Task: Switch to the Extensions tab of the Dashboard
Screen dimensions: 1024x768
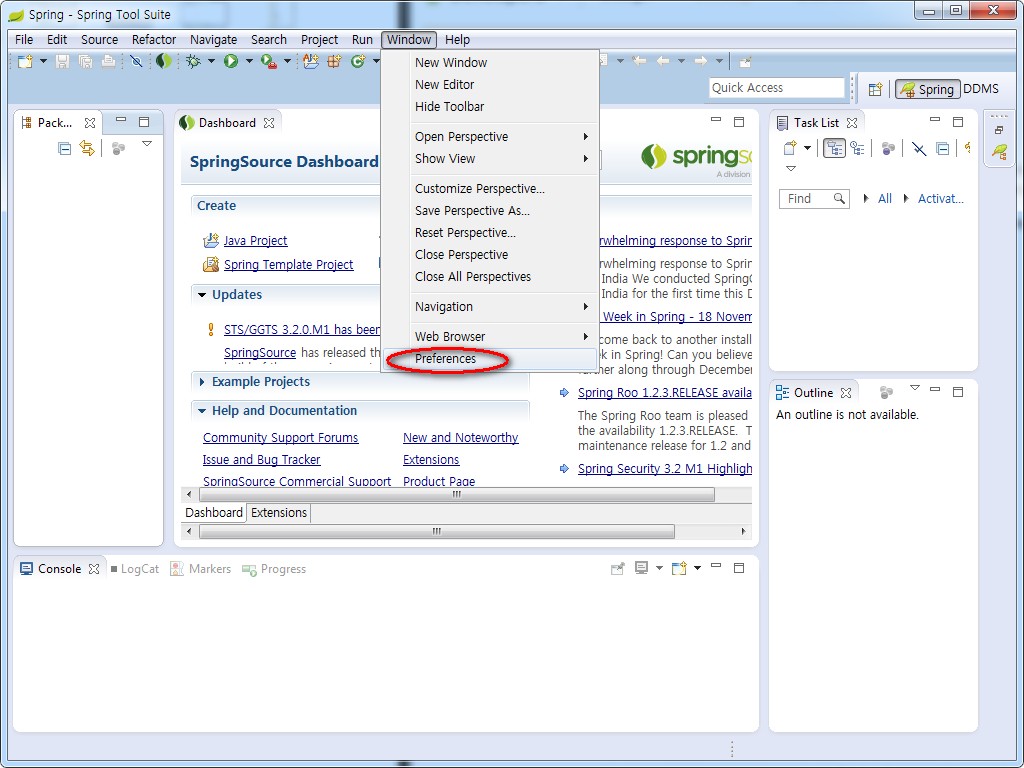Action: pos(279,513)
